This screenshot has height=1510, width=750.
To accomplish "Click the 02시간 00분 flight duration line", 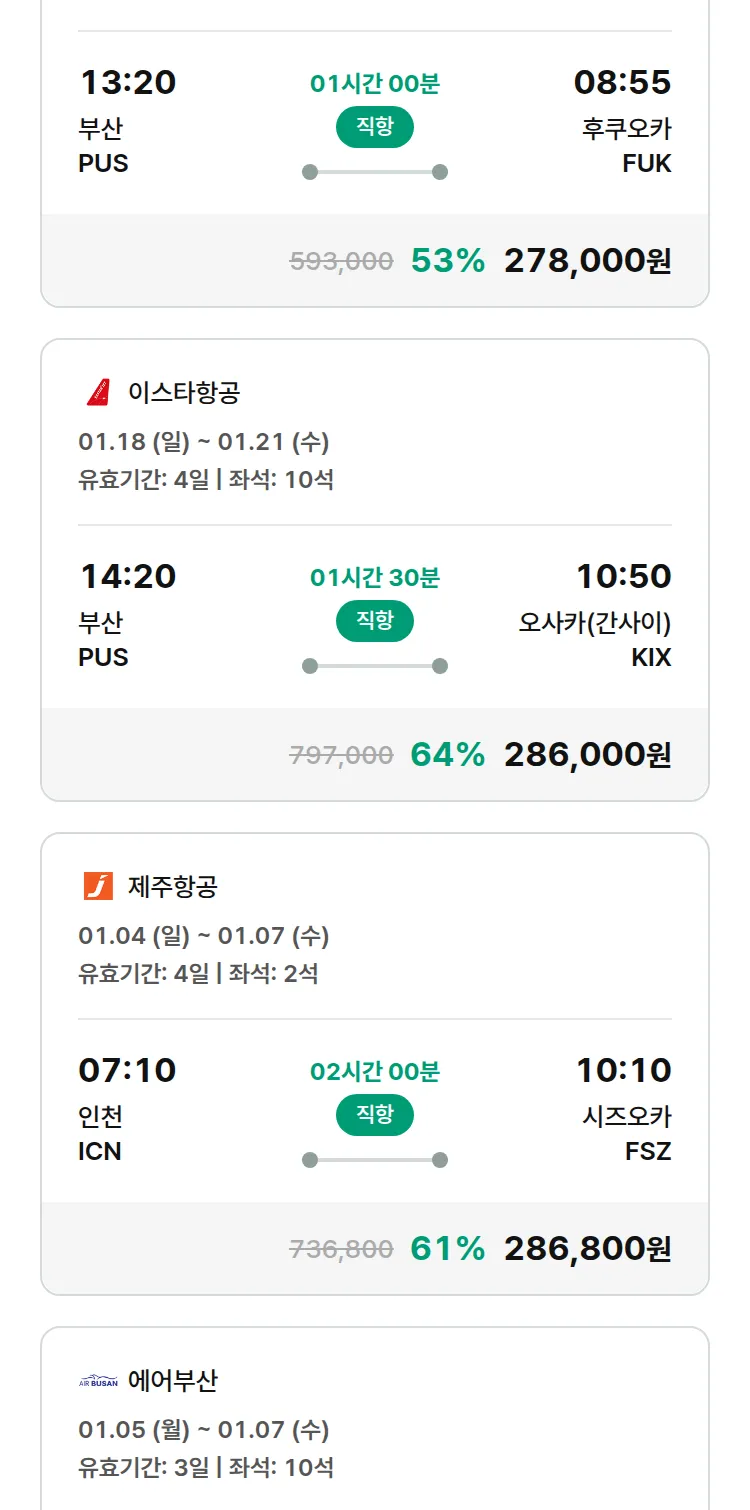I will (375, 1072).
